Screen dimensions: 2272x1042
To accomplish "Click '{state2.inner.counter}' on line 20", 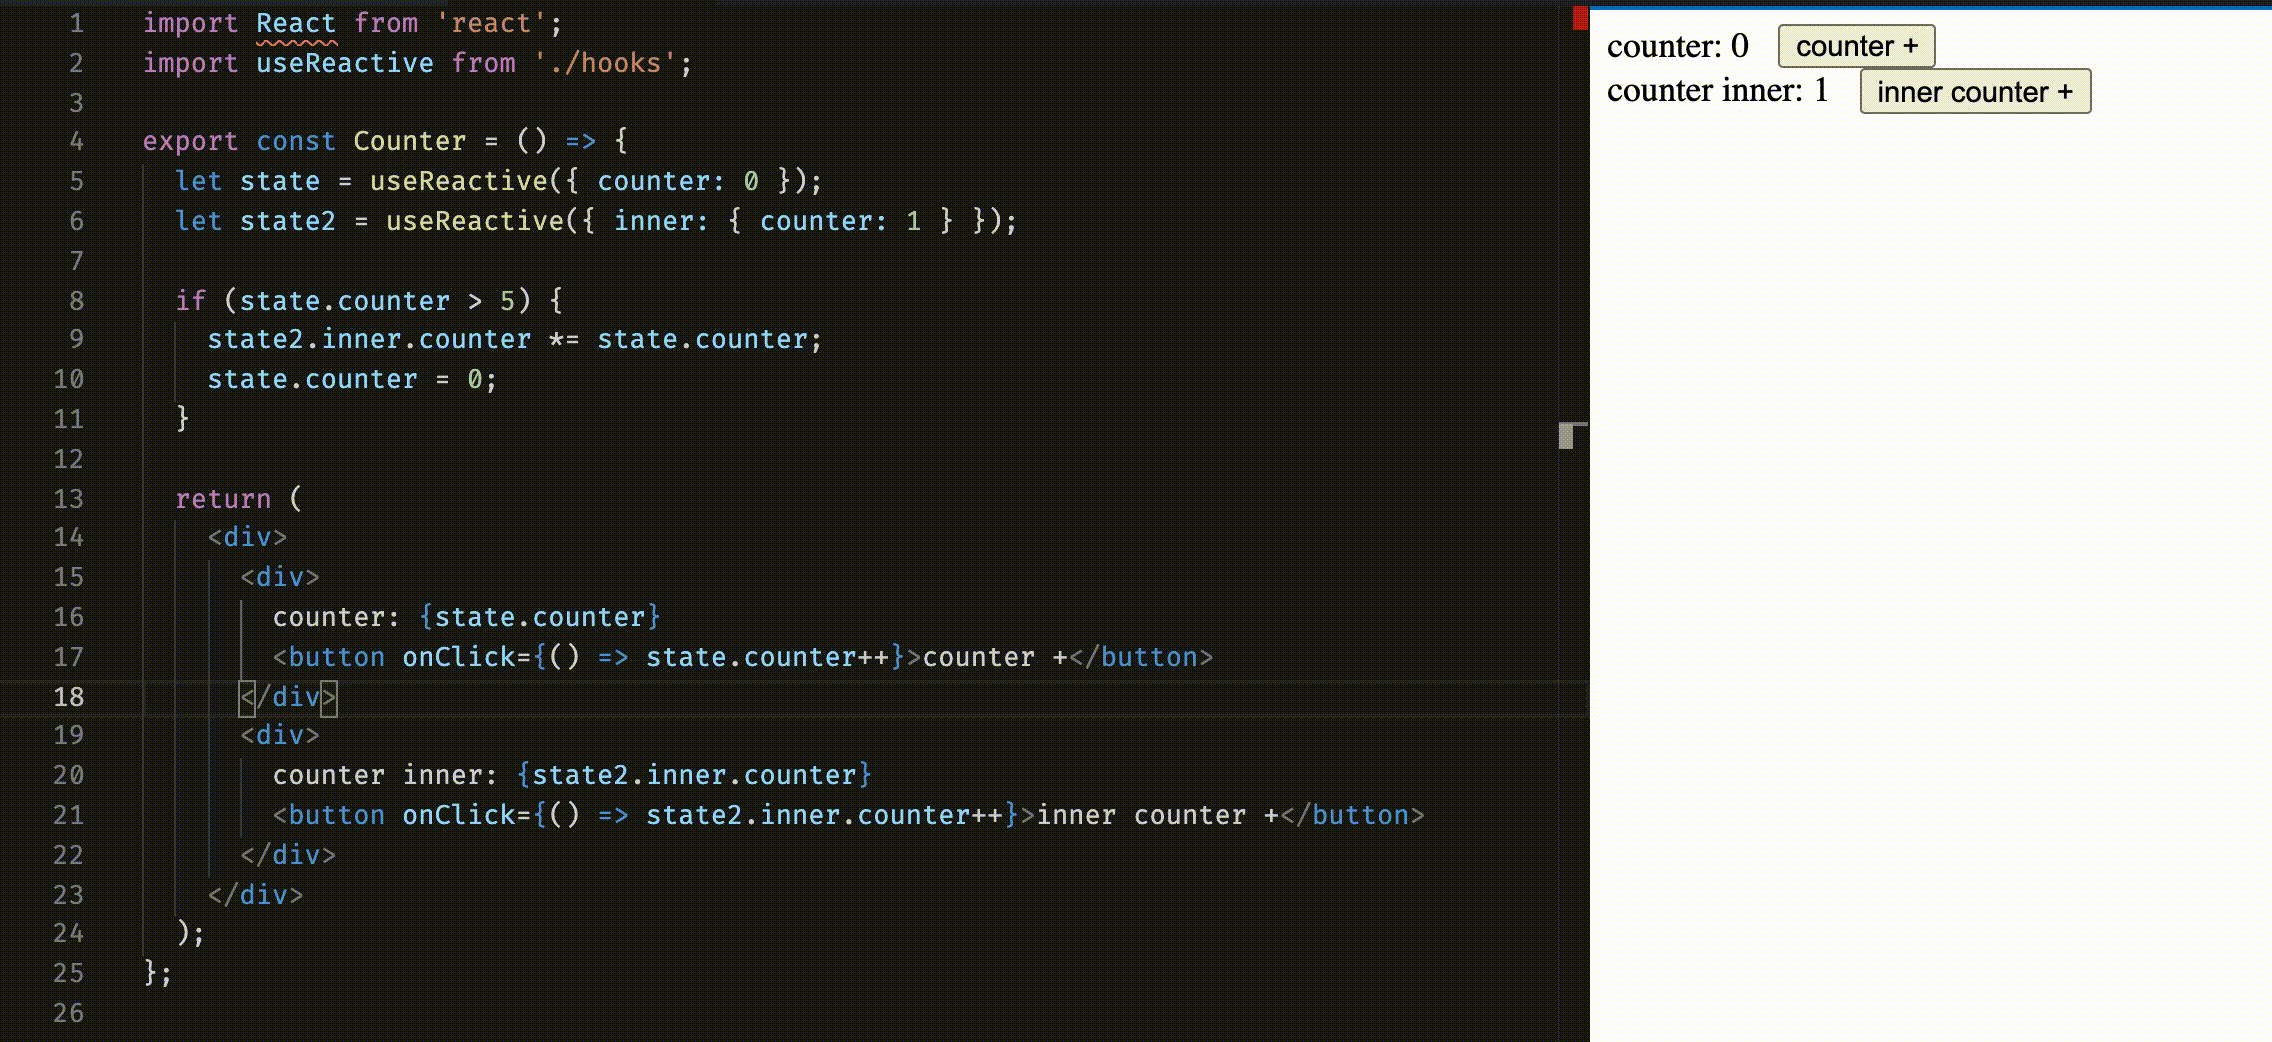I will [x=695, y=775].
